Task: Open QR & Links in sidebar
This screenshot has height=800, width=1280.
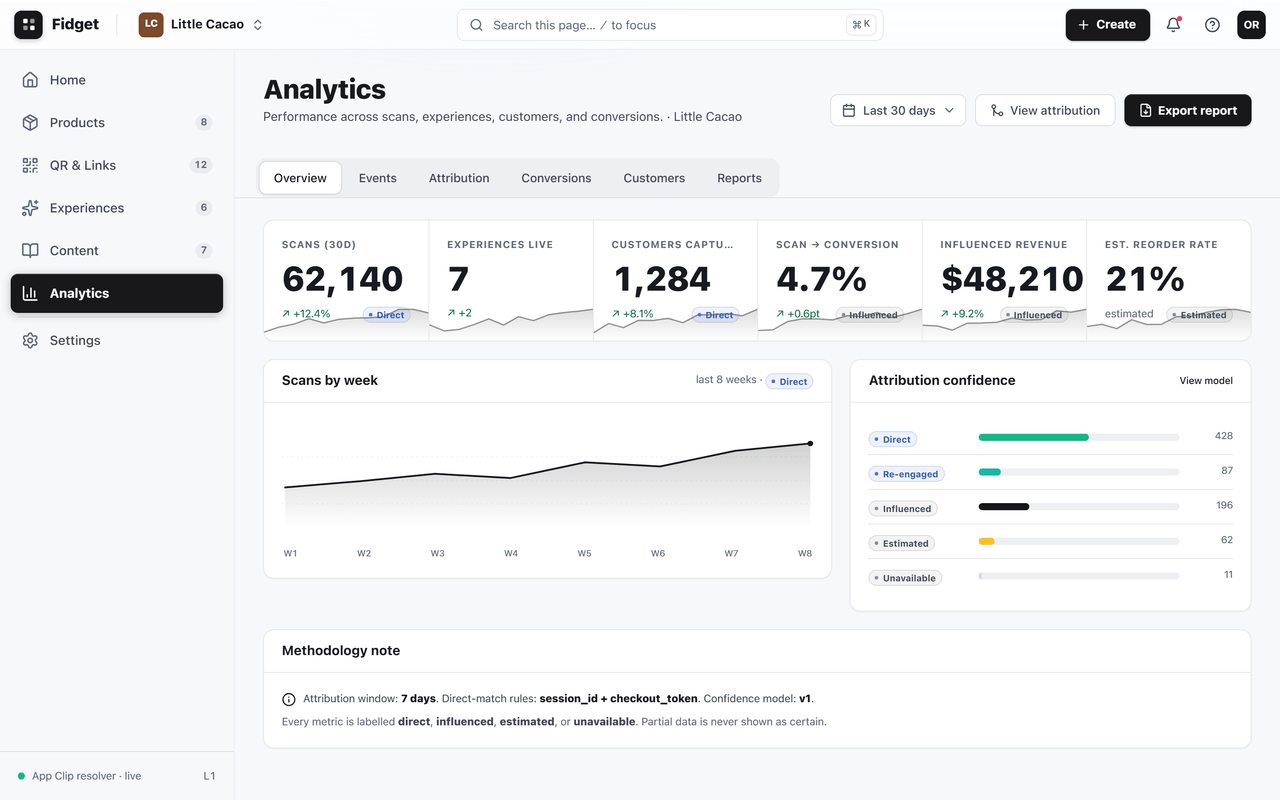Action: click(117, 165)
